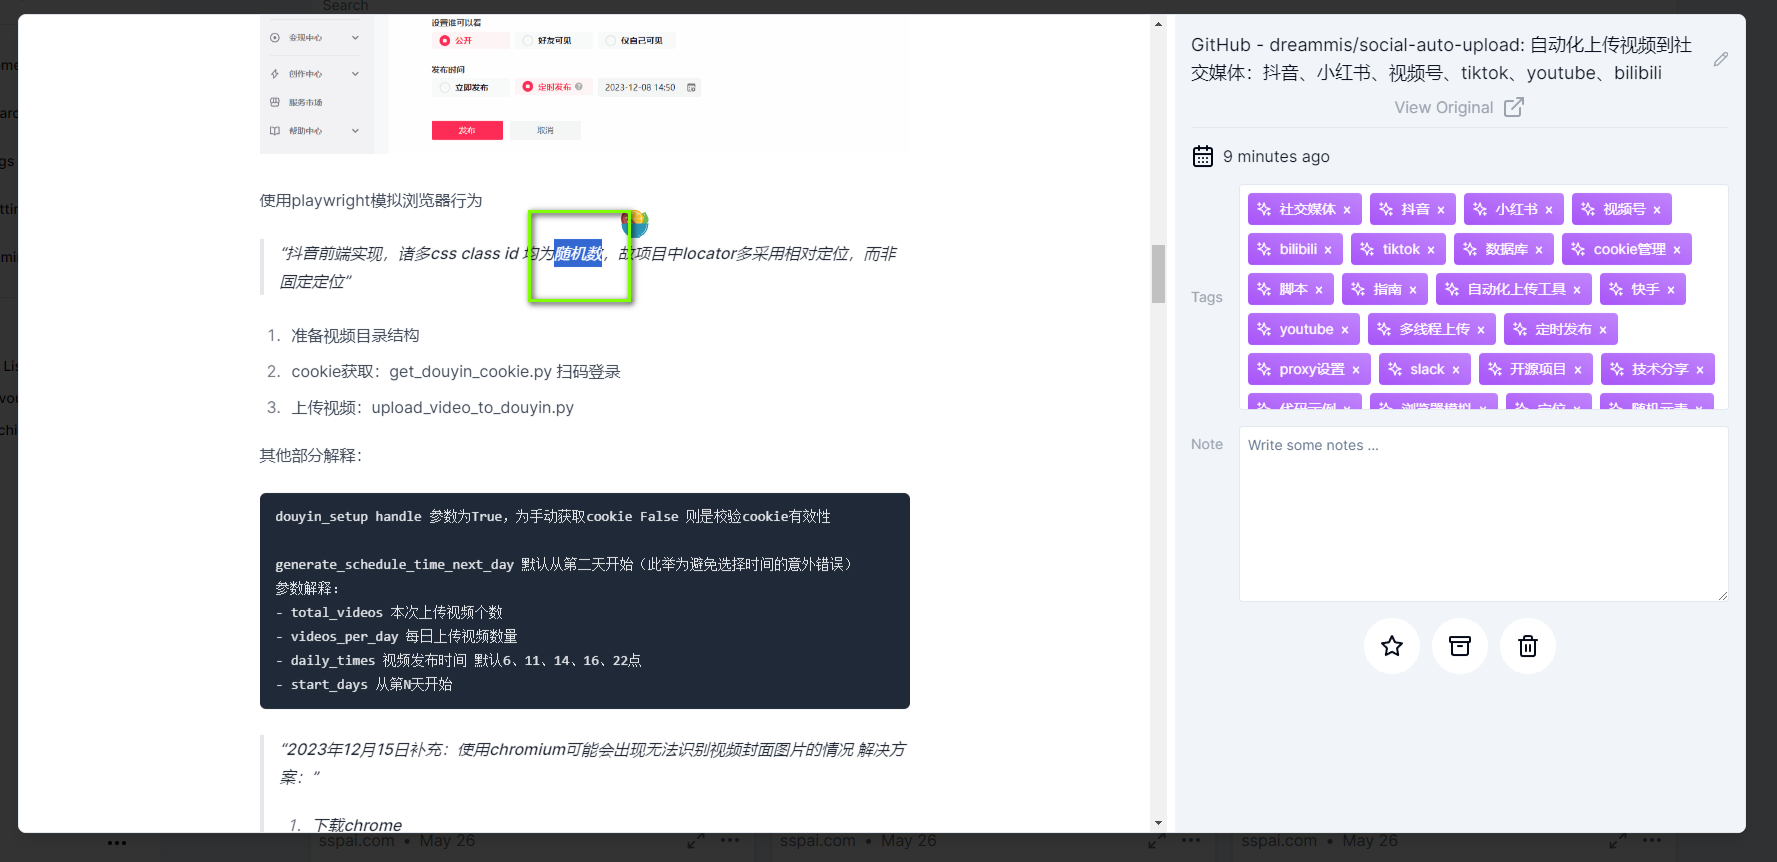Remove the tiktok tag
This screenshot has height=862, width=1777.
click(x=1431, y=250)
